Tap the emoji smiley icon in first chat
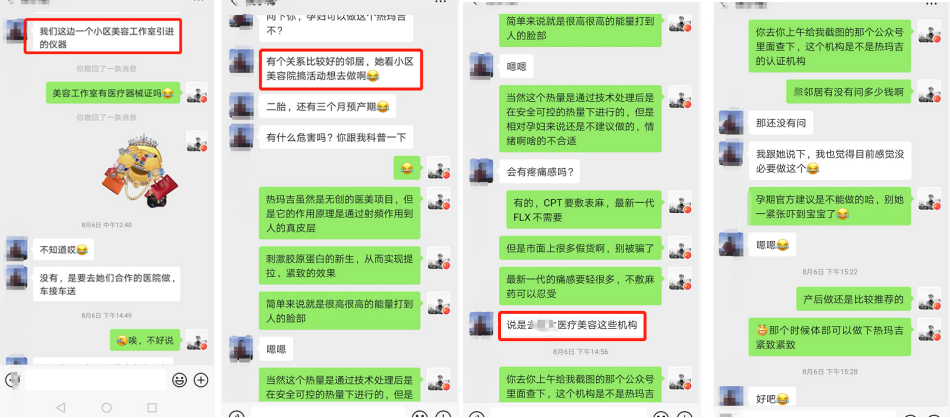This screenshot has height=418, width=950. [179, 380]
